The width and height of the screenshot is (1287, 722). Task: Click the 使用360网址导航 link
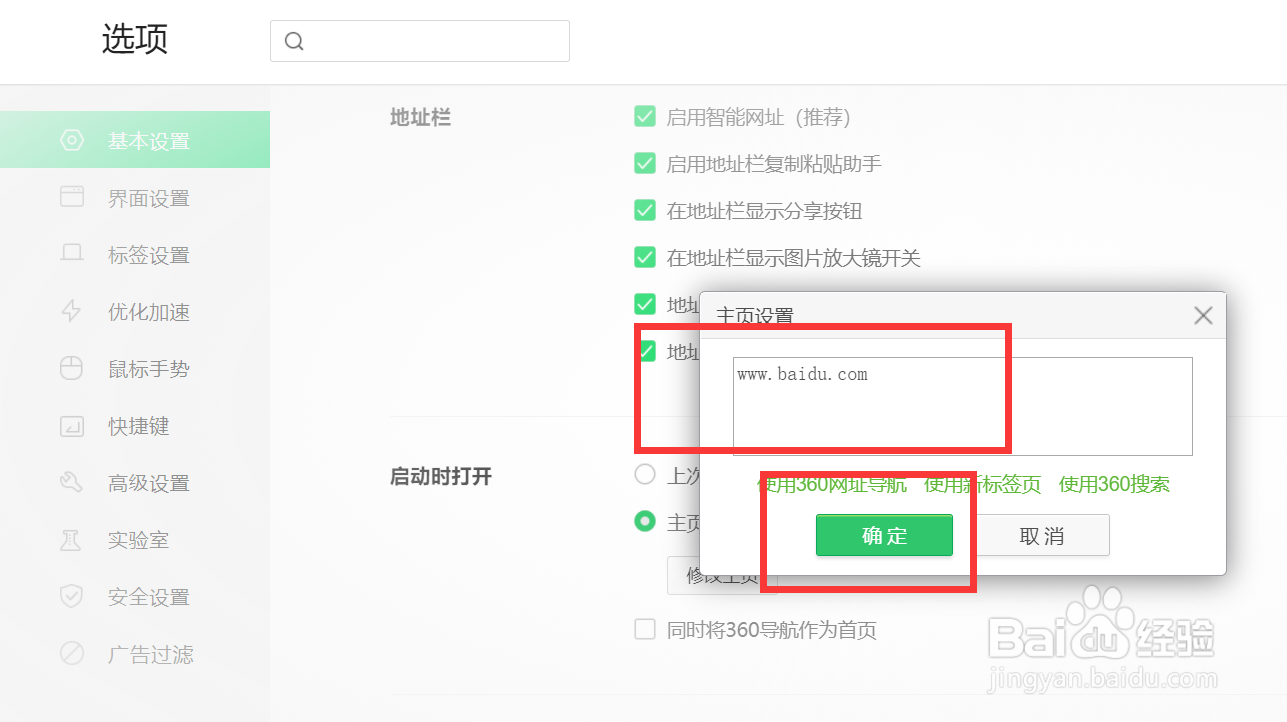pyautogui.click(x=832, y=484)
